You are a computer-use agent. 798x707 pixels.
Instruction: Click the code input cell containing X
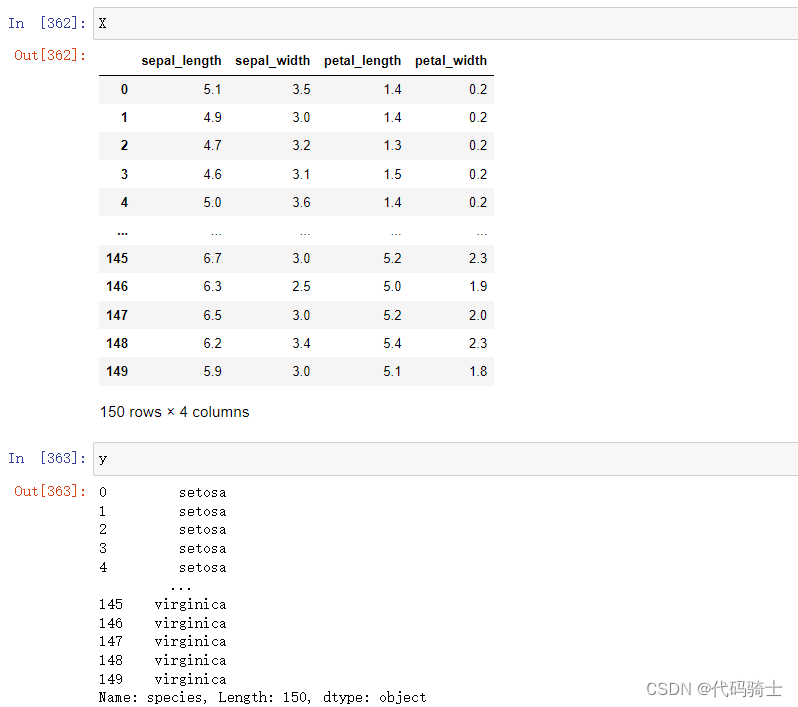tap(445, 23)
